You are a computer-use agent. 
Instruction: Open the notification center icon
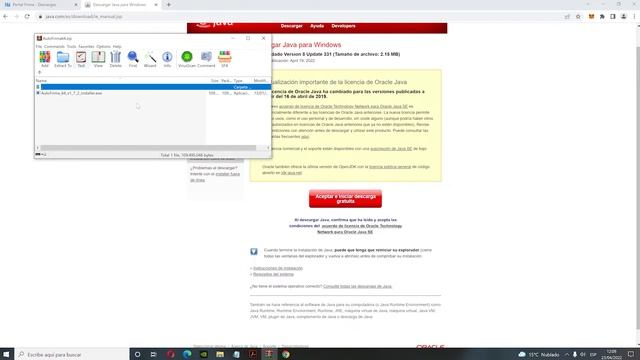pos(631,354)
